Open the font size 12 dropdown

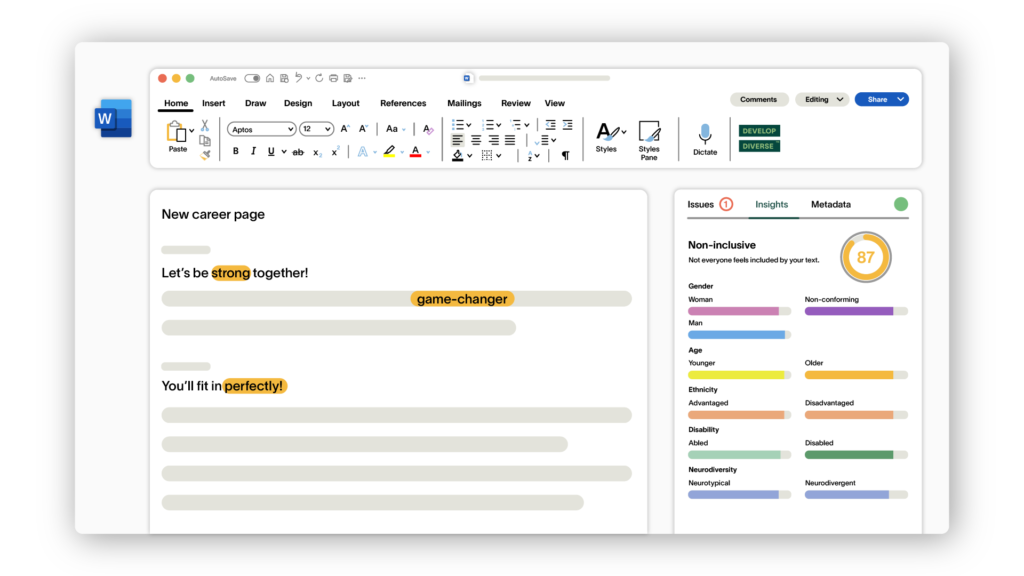point(318,129)
